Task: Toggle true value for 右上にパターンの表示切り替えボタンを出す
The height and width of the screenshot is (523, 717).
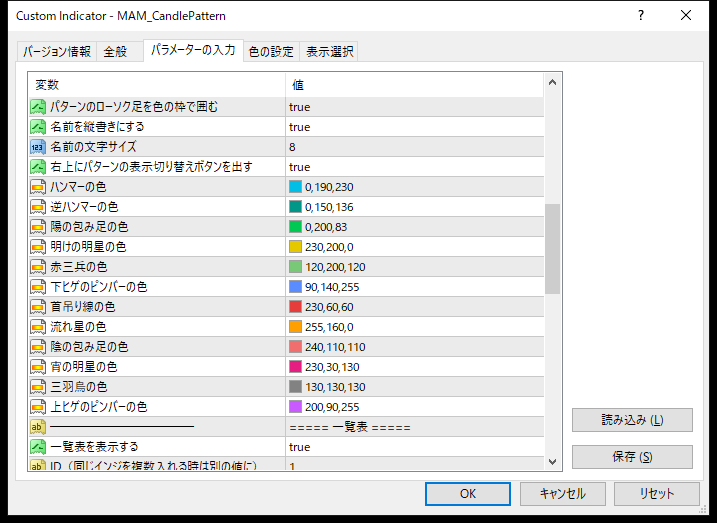Action: pyautogui.click(x=300, y=167)
